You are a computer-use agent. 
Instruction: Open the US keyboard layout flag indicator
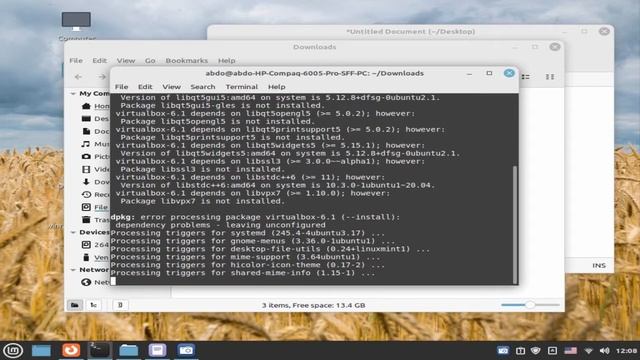tap(571, 351)
